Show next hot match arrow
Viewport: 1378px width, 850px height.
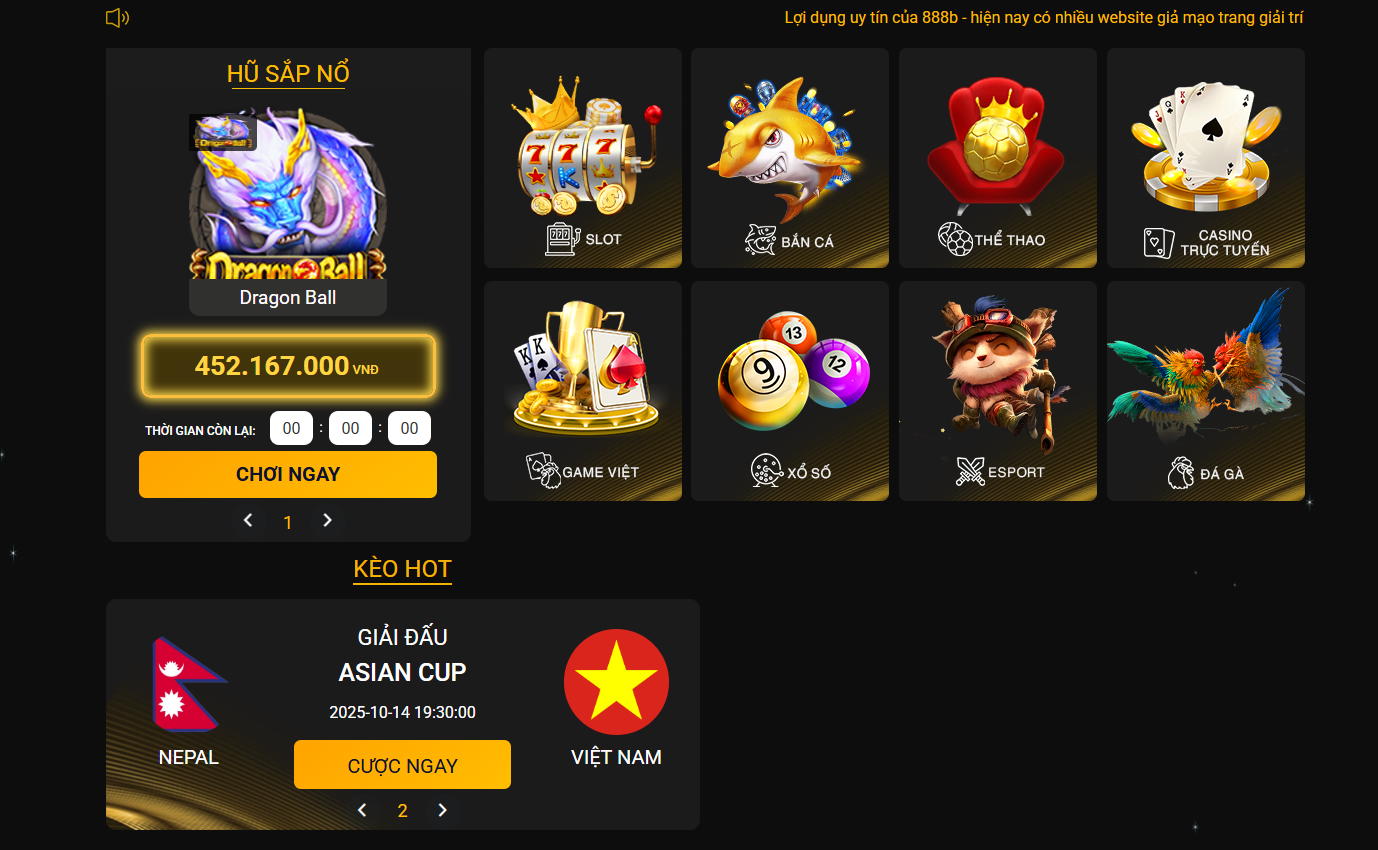tap(442, 810)
